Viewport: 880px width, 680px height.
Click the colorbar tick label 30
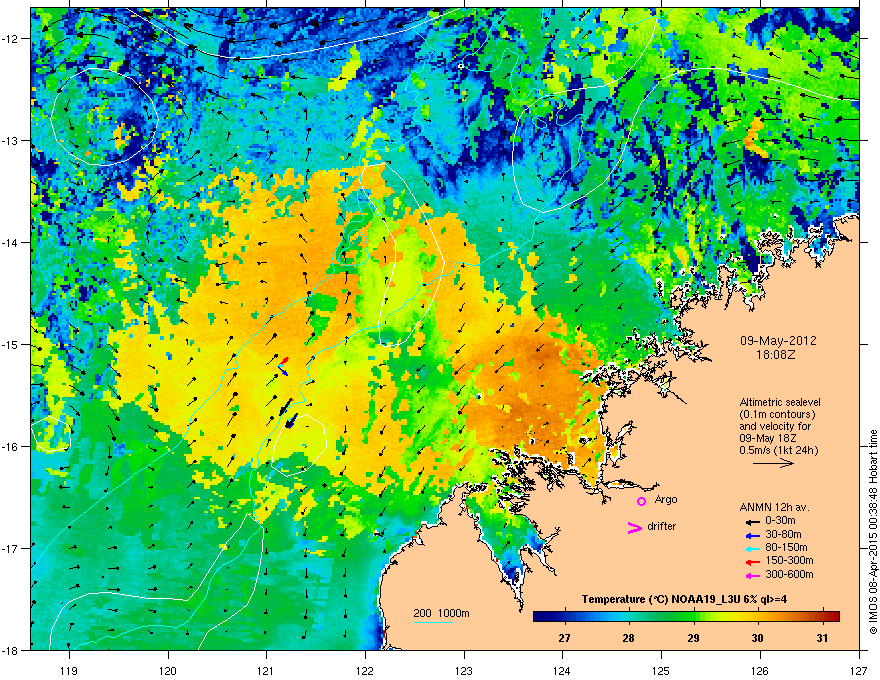tap(758, 638)
